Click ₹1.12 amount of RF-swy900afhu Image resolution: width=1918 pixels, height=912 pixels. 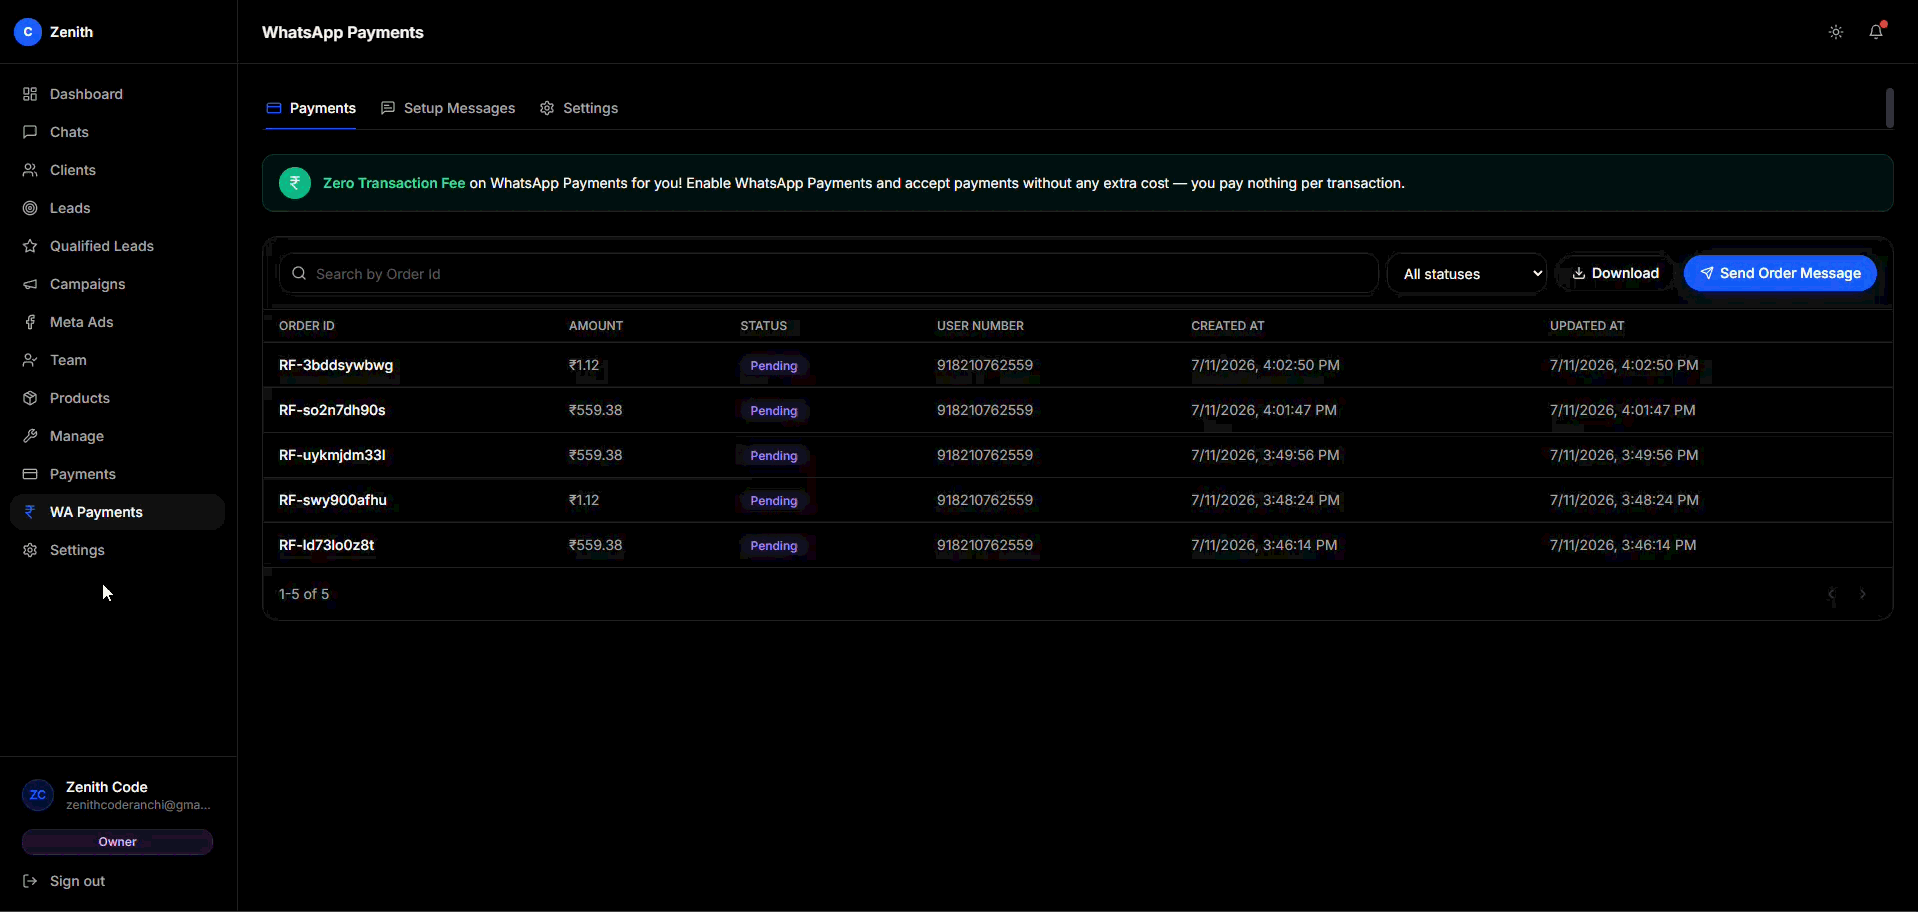point(584,500)
